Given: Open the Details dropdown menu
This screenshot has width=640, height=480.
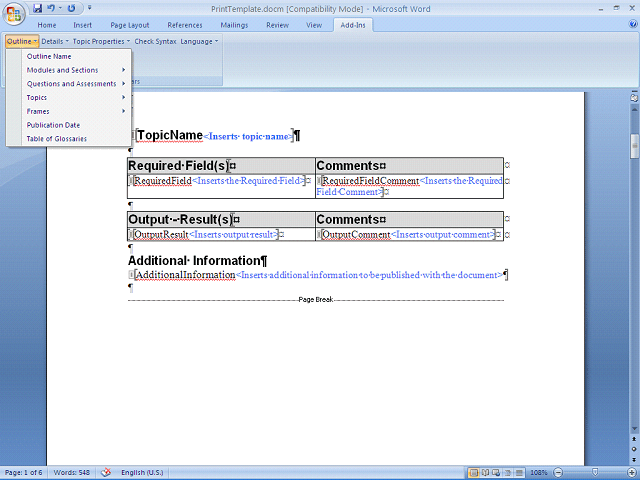Looking at the screenshot, I should point(55,41).
